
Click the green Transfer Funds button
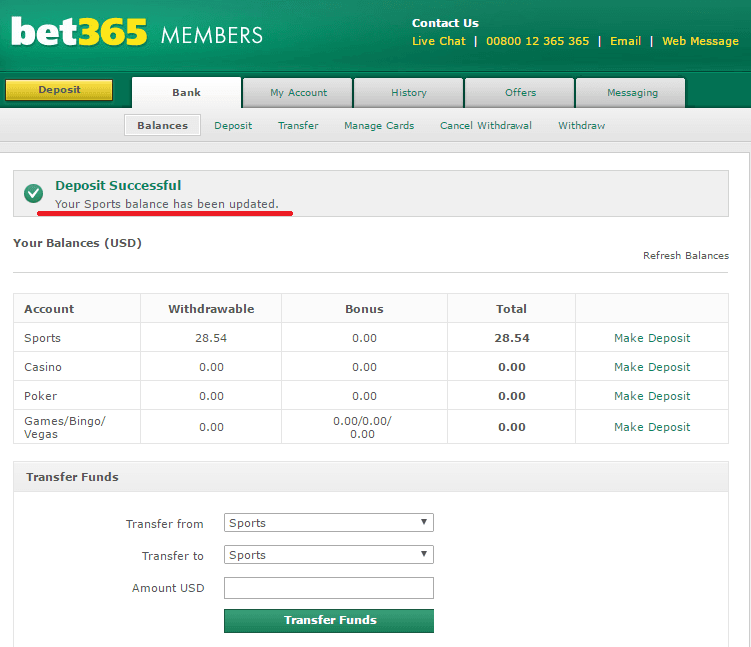pyautogui.click(x=329, y=621)
